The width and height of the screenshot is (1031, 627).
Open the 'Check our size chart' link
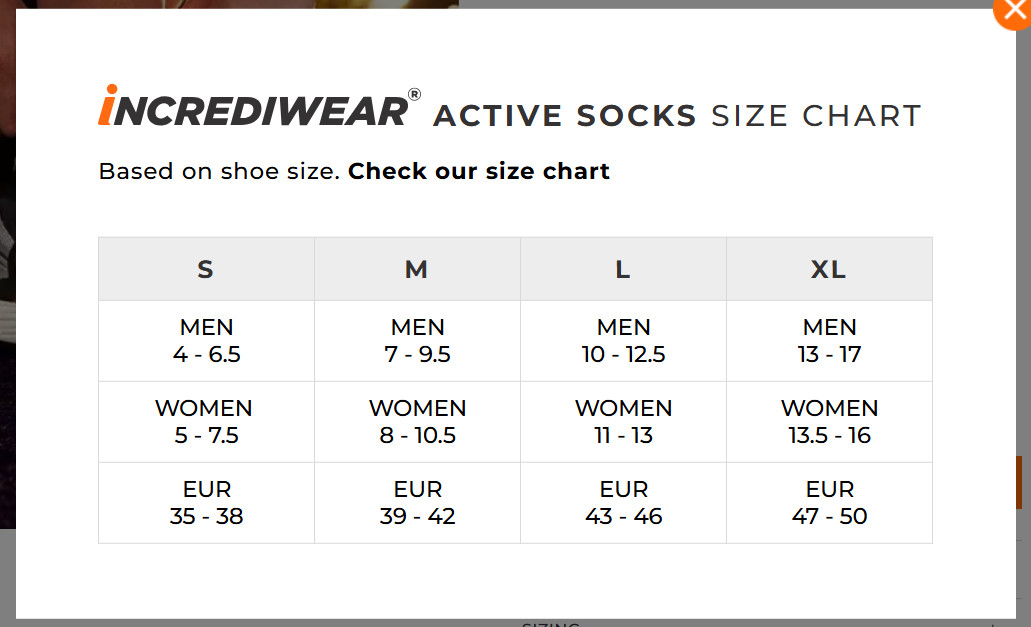[x=479, y=171]
